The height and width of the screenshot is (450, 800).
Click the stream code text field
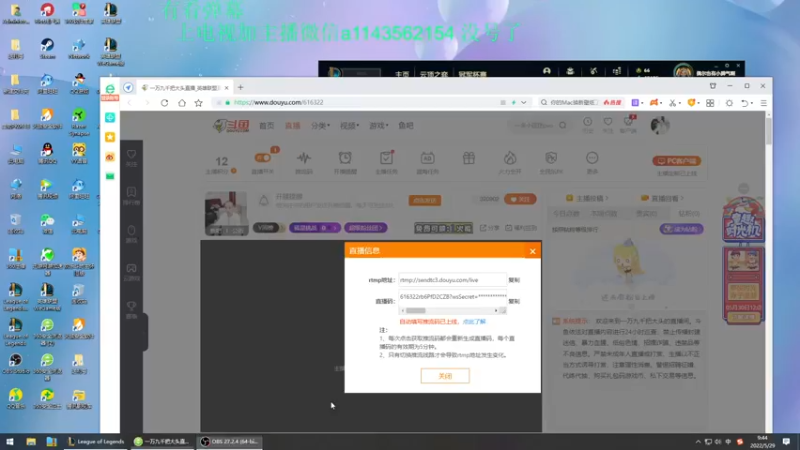coord(453,297)
